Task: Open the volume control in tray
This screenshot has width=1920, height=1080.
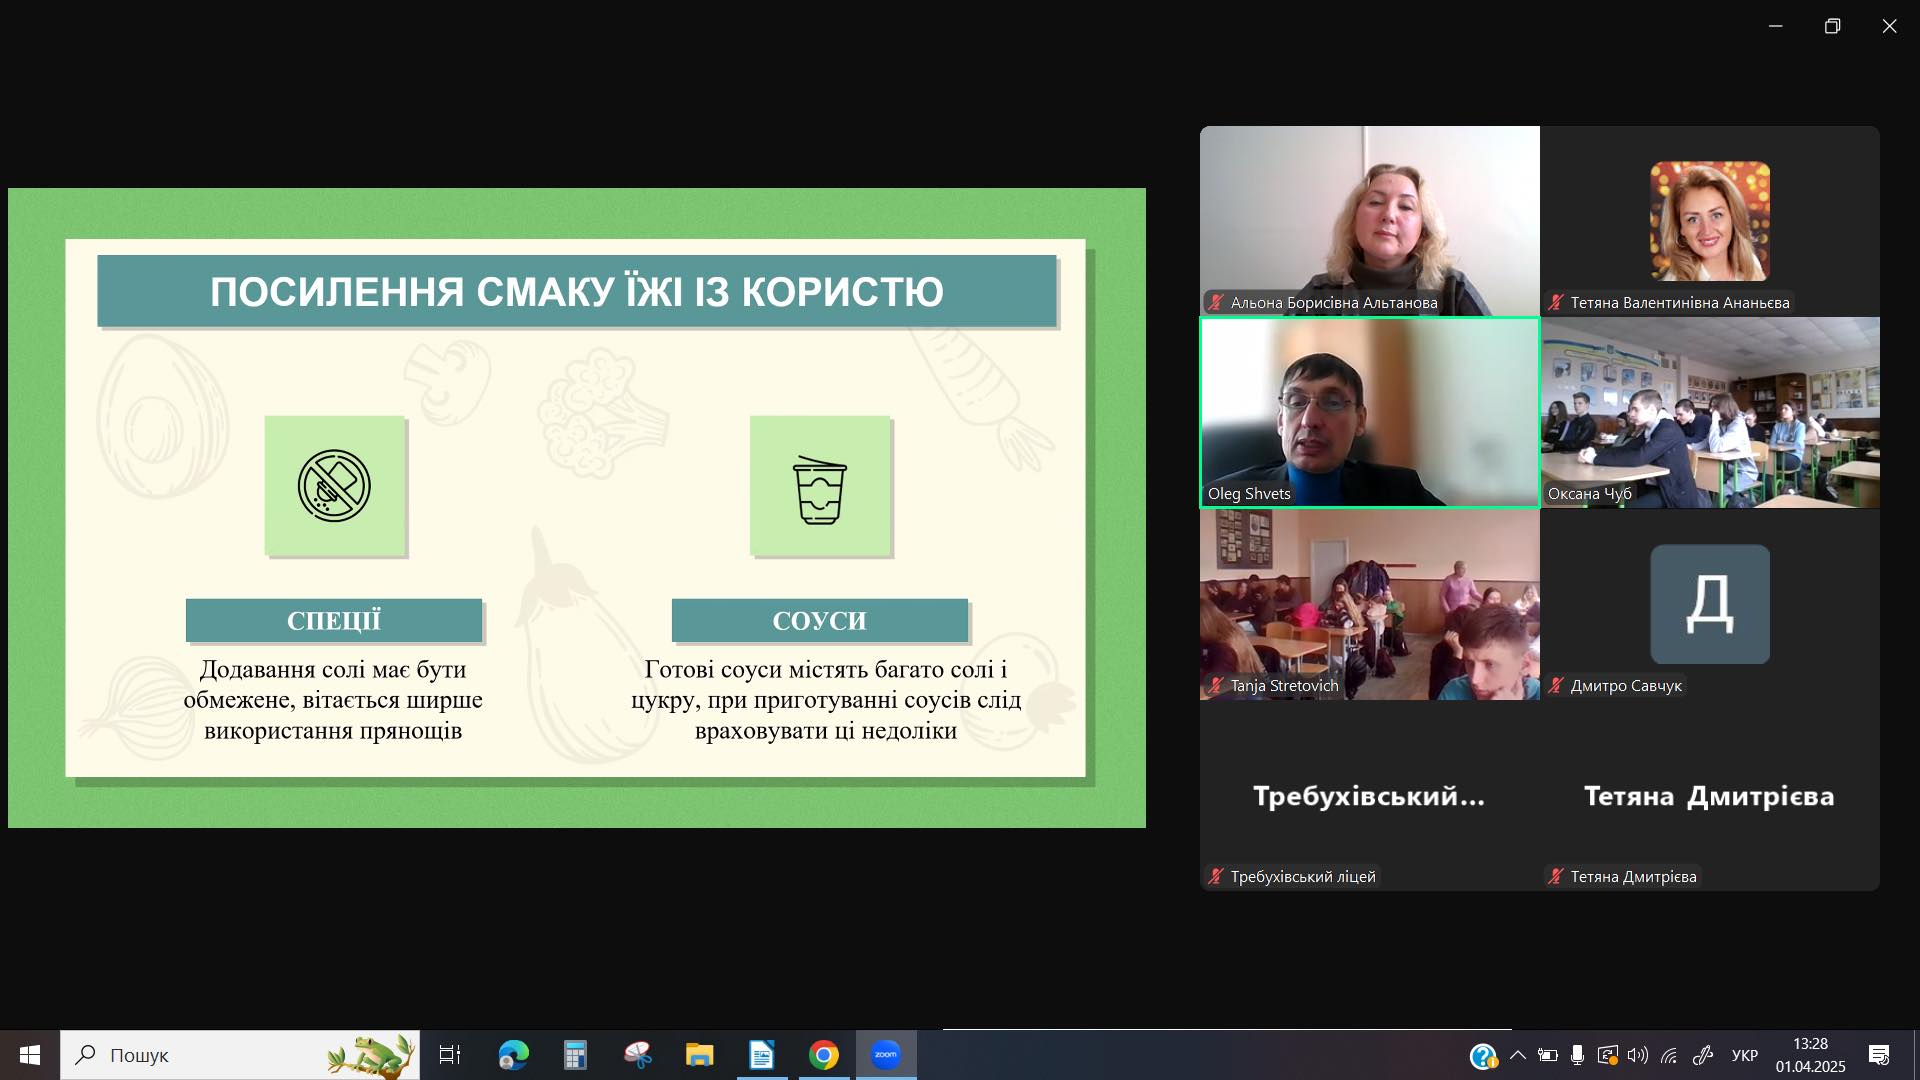Action: pyautogui.click(x=1638, y=1055)
